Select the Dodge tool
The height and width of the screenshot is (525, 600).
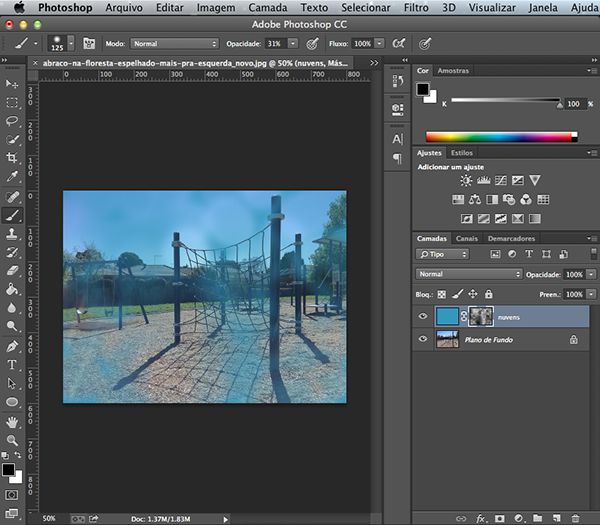(x=12, y=326)
